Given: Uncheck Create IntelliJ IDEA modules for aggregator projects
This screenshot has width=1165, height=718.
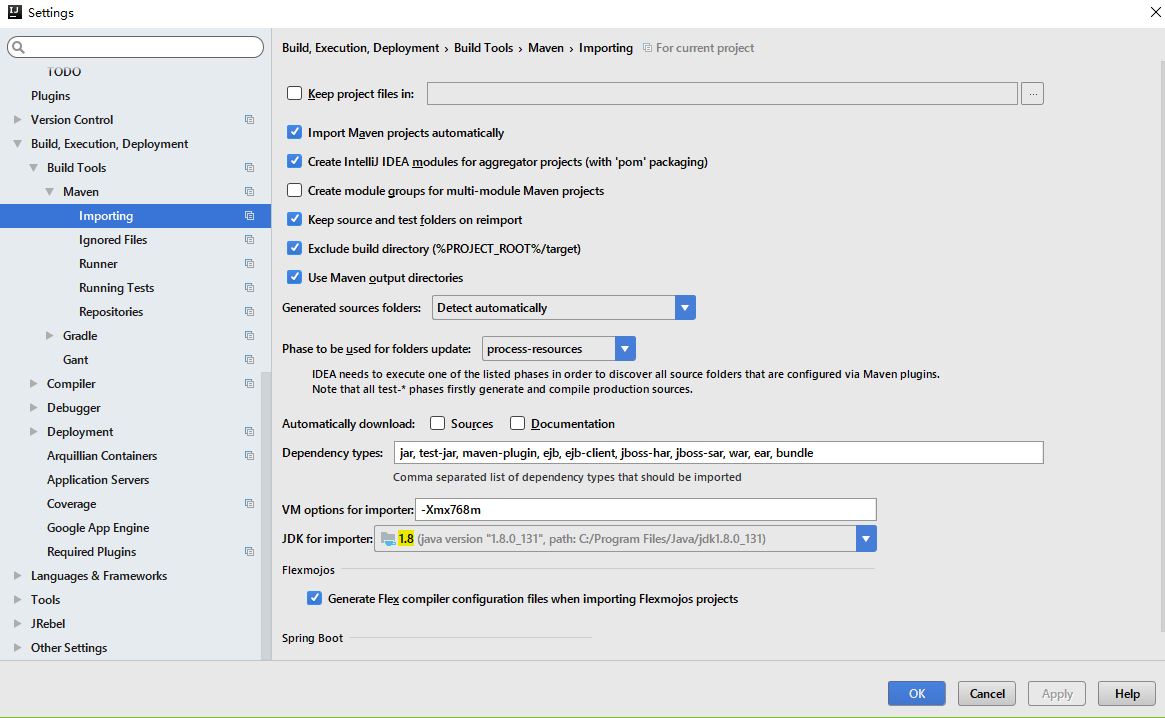Looking at the screenshot, I should coord(294,161).
